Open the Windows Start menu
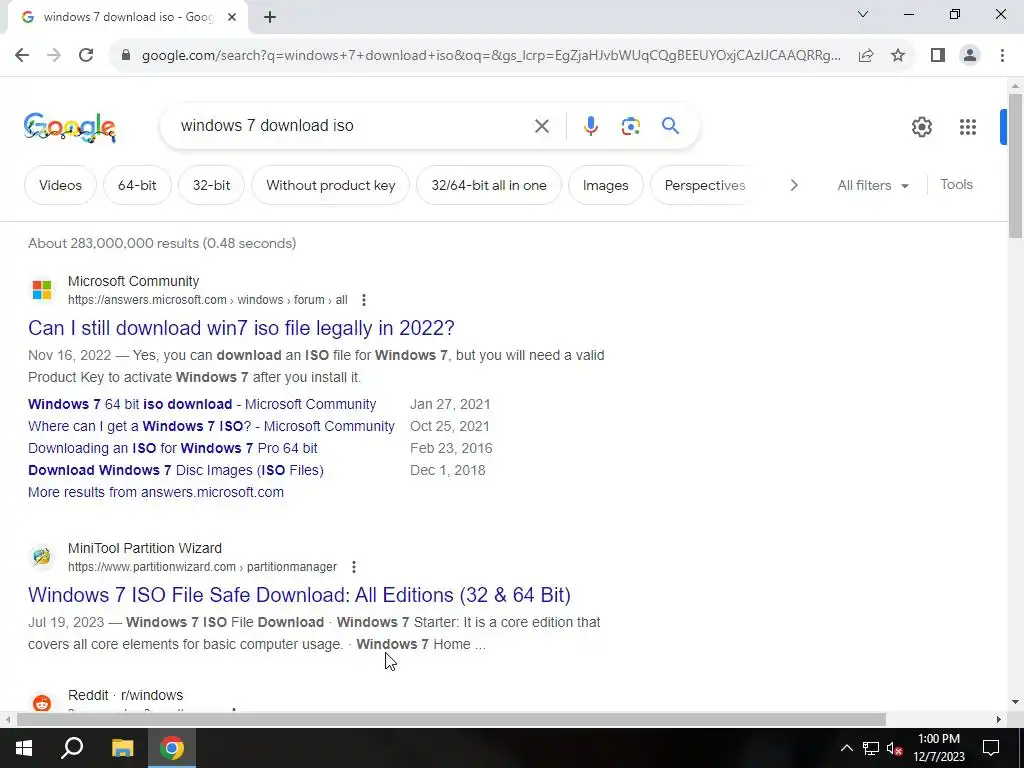1024x768 pixels. 24,748
